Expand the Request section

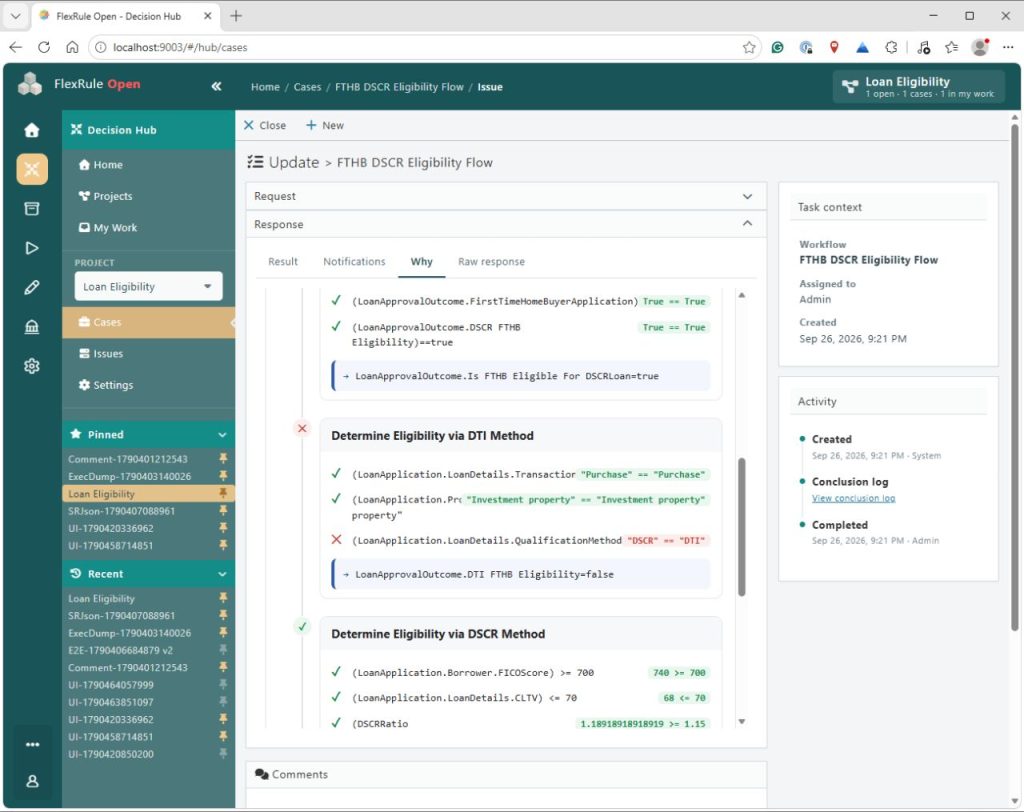coord(505,196)
